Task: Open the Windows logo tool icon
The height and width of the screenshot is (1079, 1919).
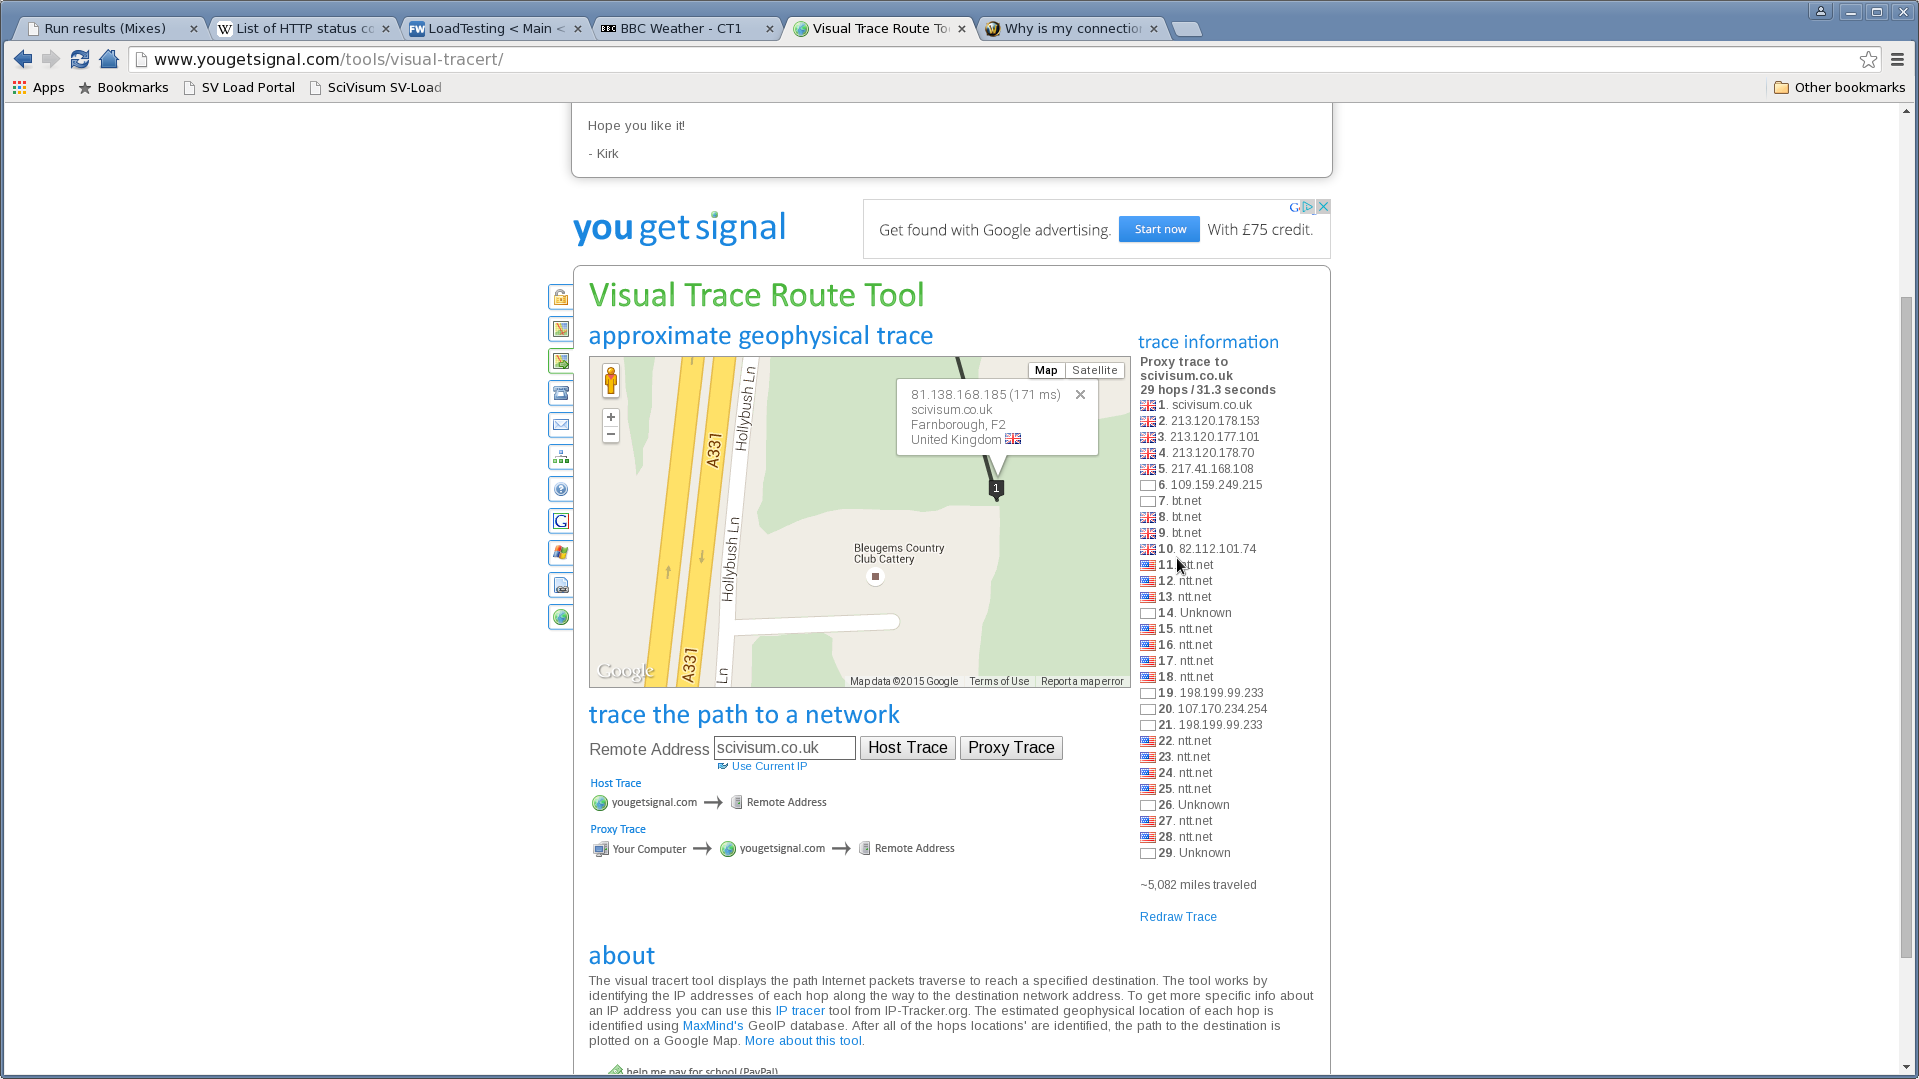Action: (x=561, y=553)
